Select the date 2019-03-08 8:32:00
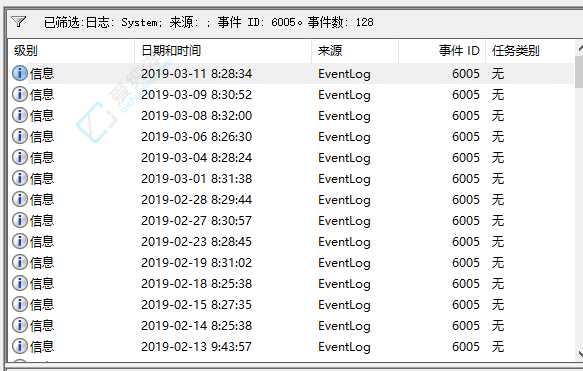583x371 pixels. tap(196, 116)
